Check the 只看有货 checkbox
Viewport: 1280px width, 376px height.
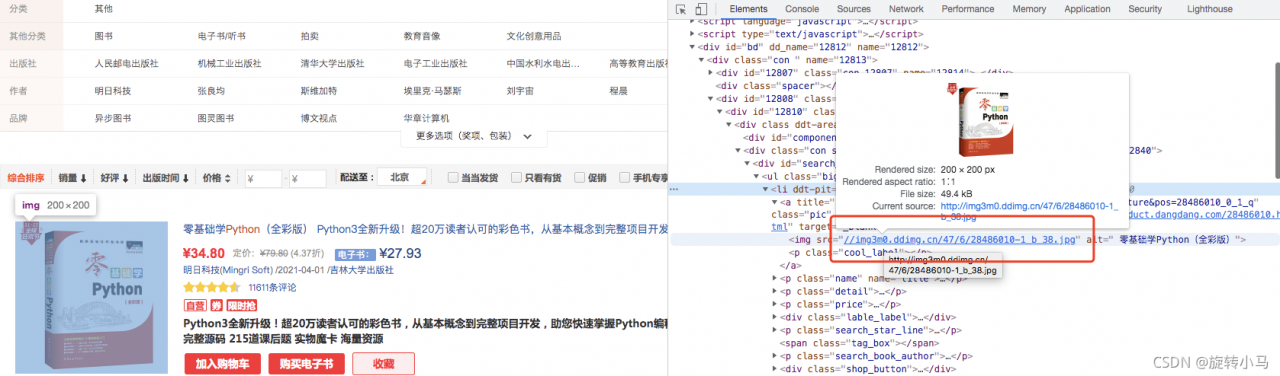(516, 178)
